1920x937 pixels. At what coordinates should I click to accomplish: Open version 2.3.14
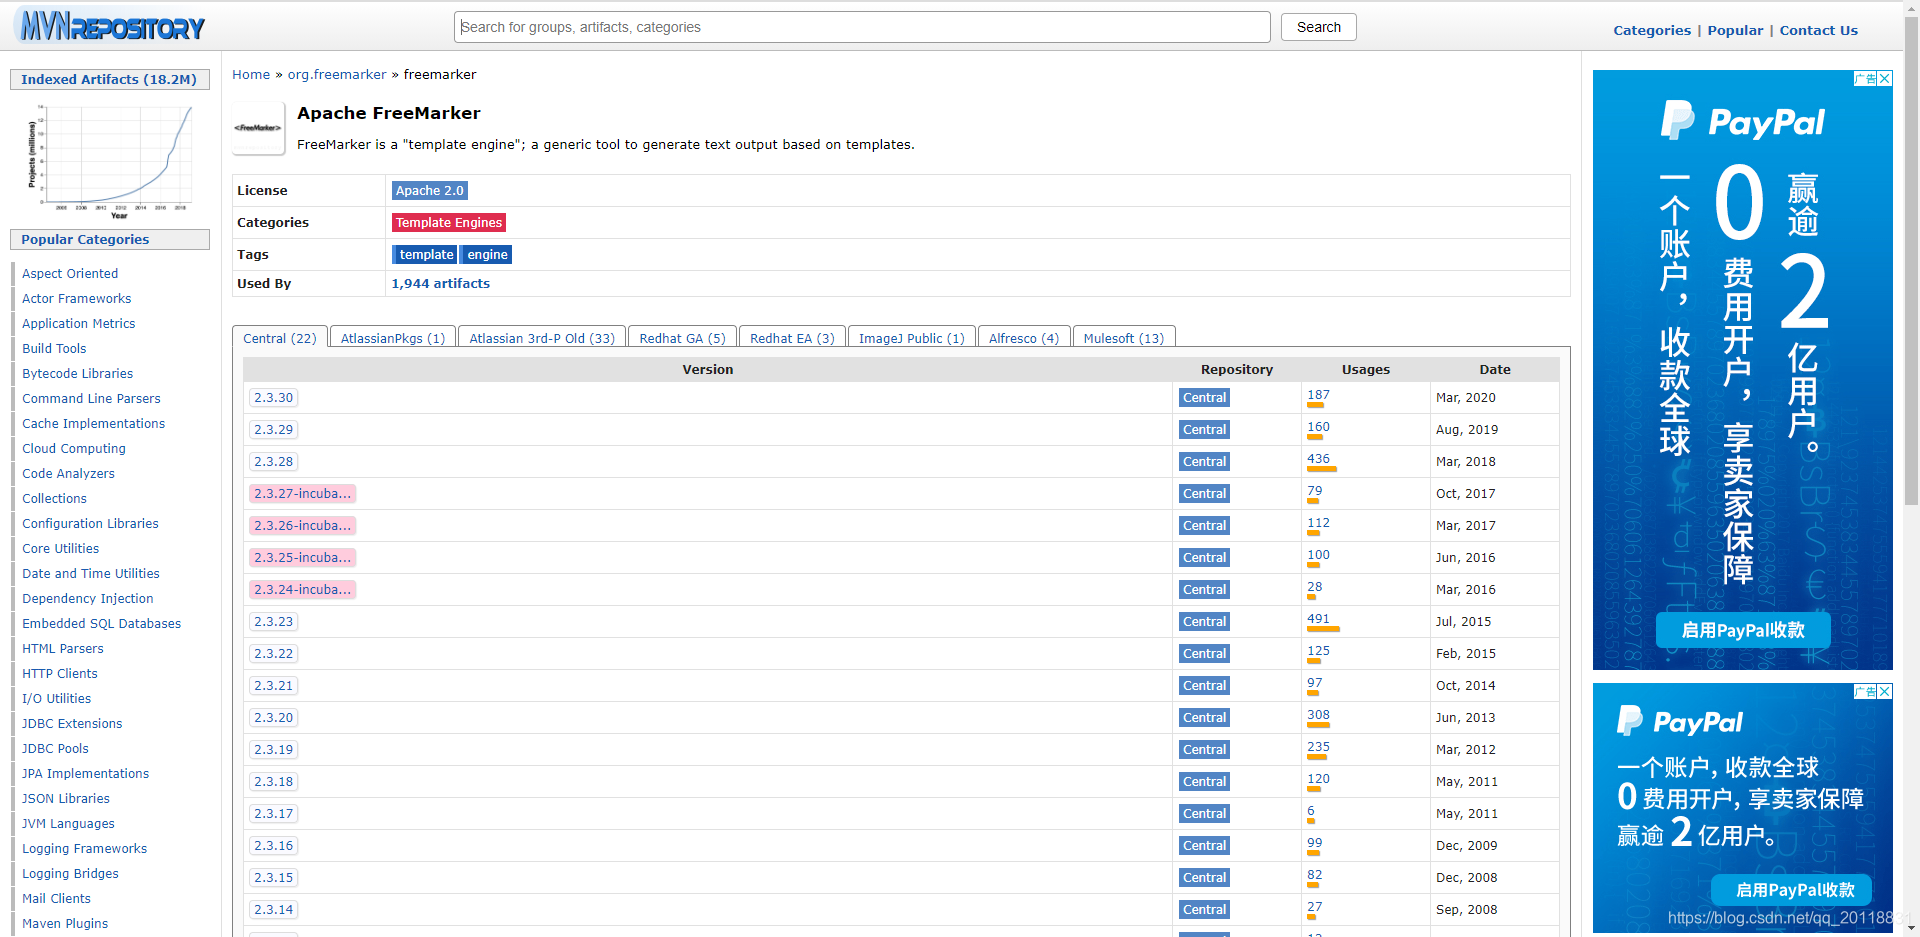[273, 909]
